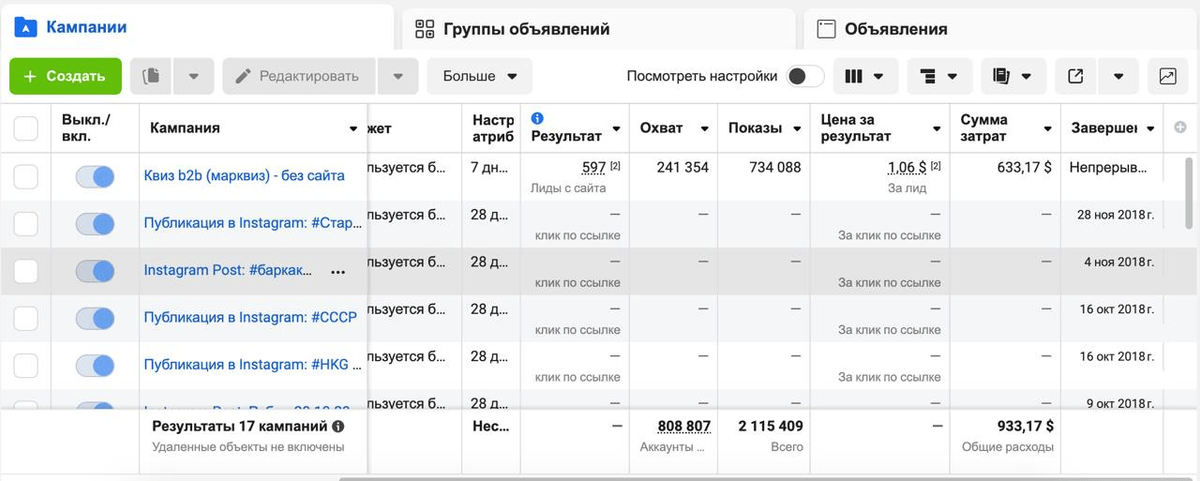Screen dimensions: 1200x481
Task: Open three-dots menu on Instagram Post row
Action: click(x=338, y=271)
